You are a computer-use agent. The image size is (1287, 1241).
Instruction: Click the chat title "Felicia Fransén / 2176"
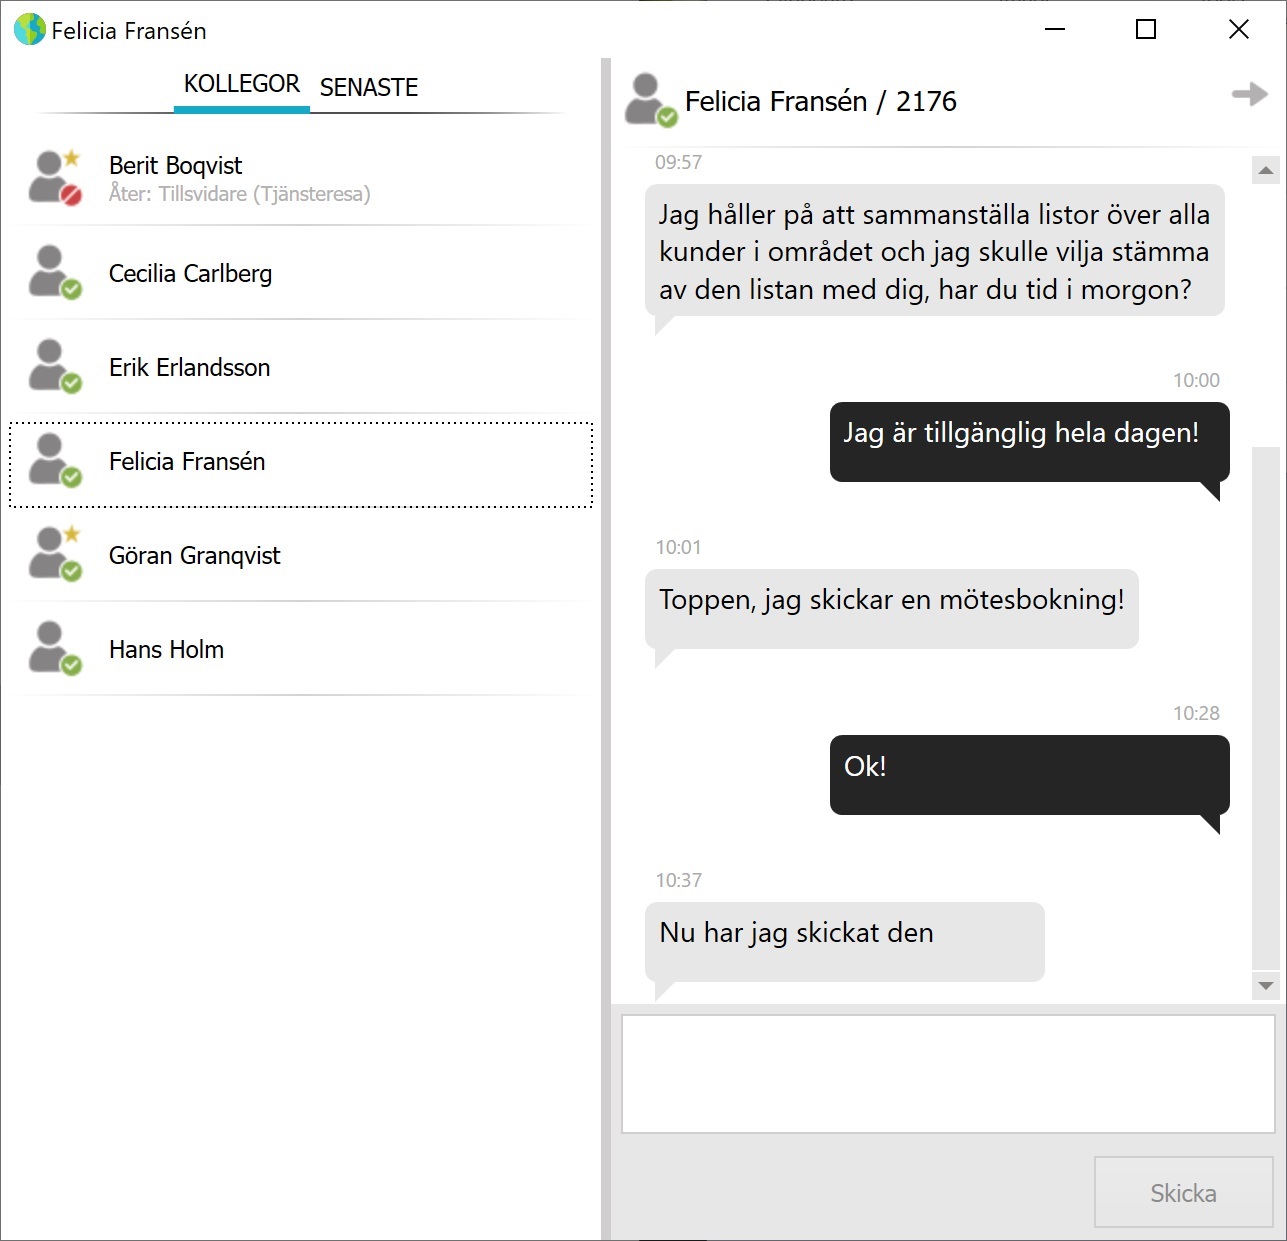821,101
